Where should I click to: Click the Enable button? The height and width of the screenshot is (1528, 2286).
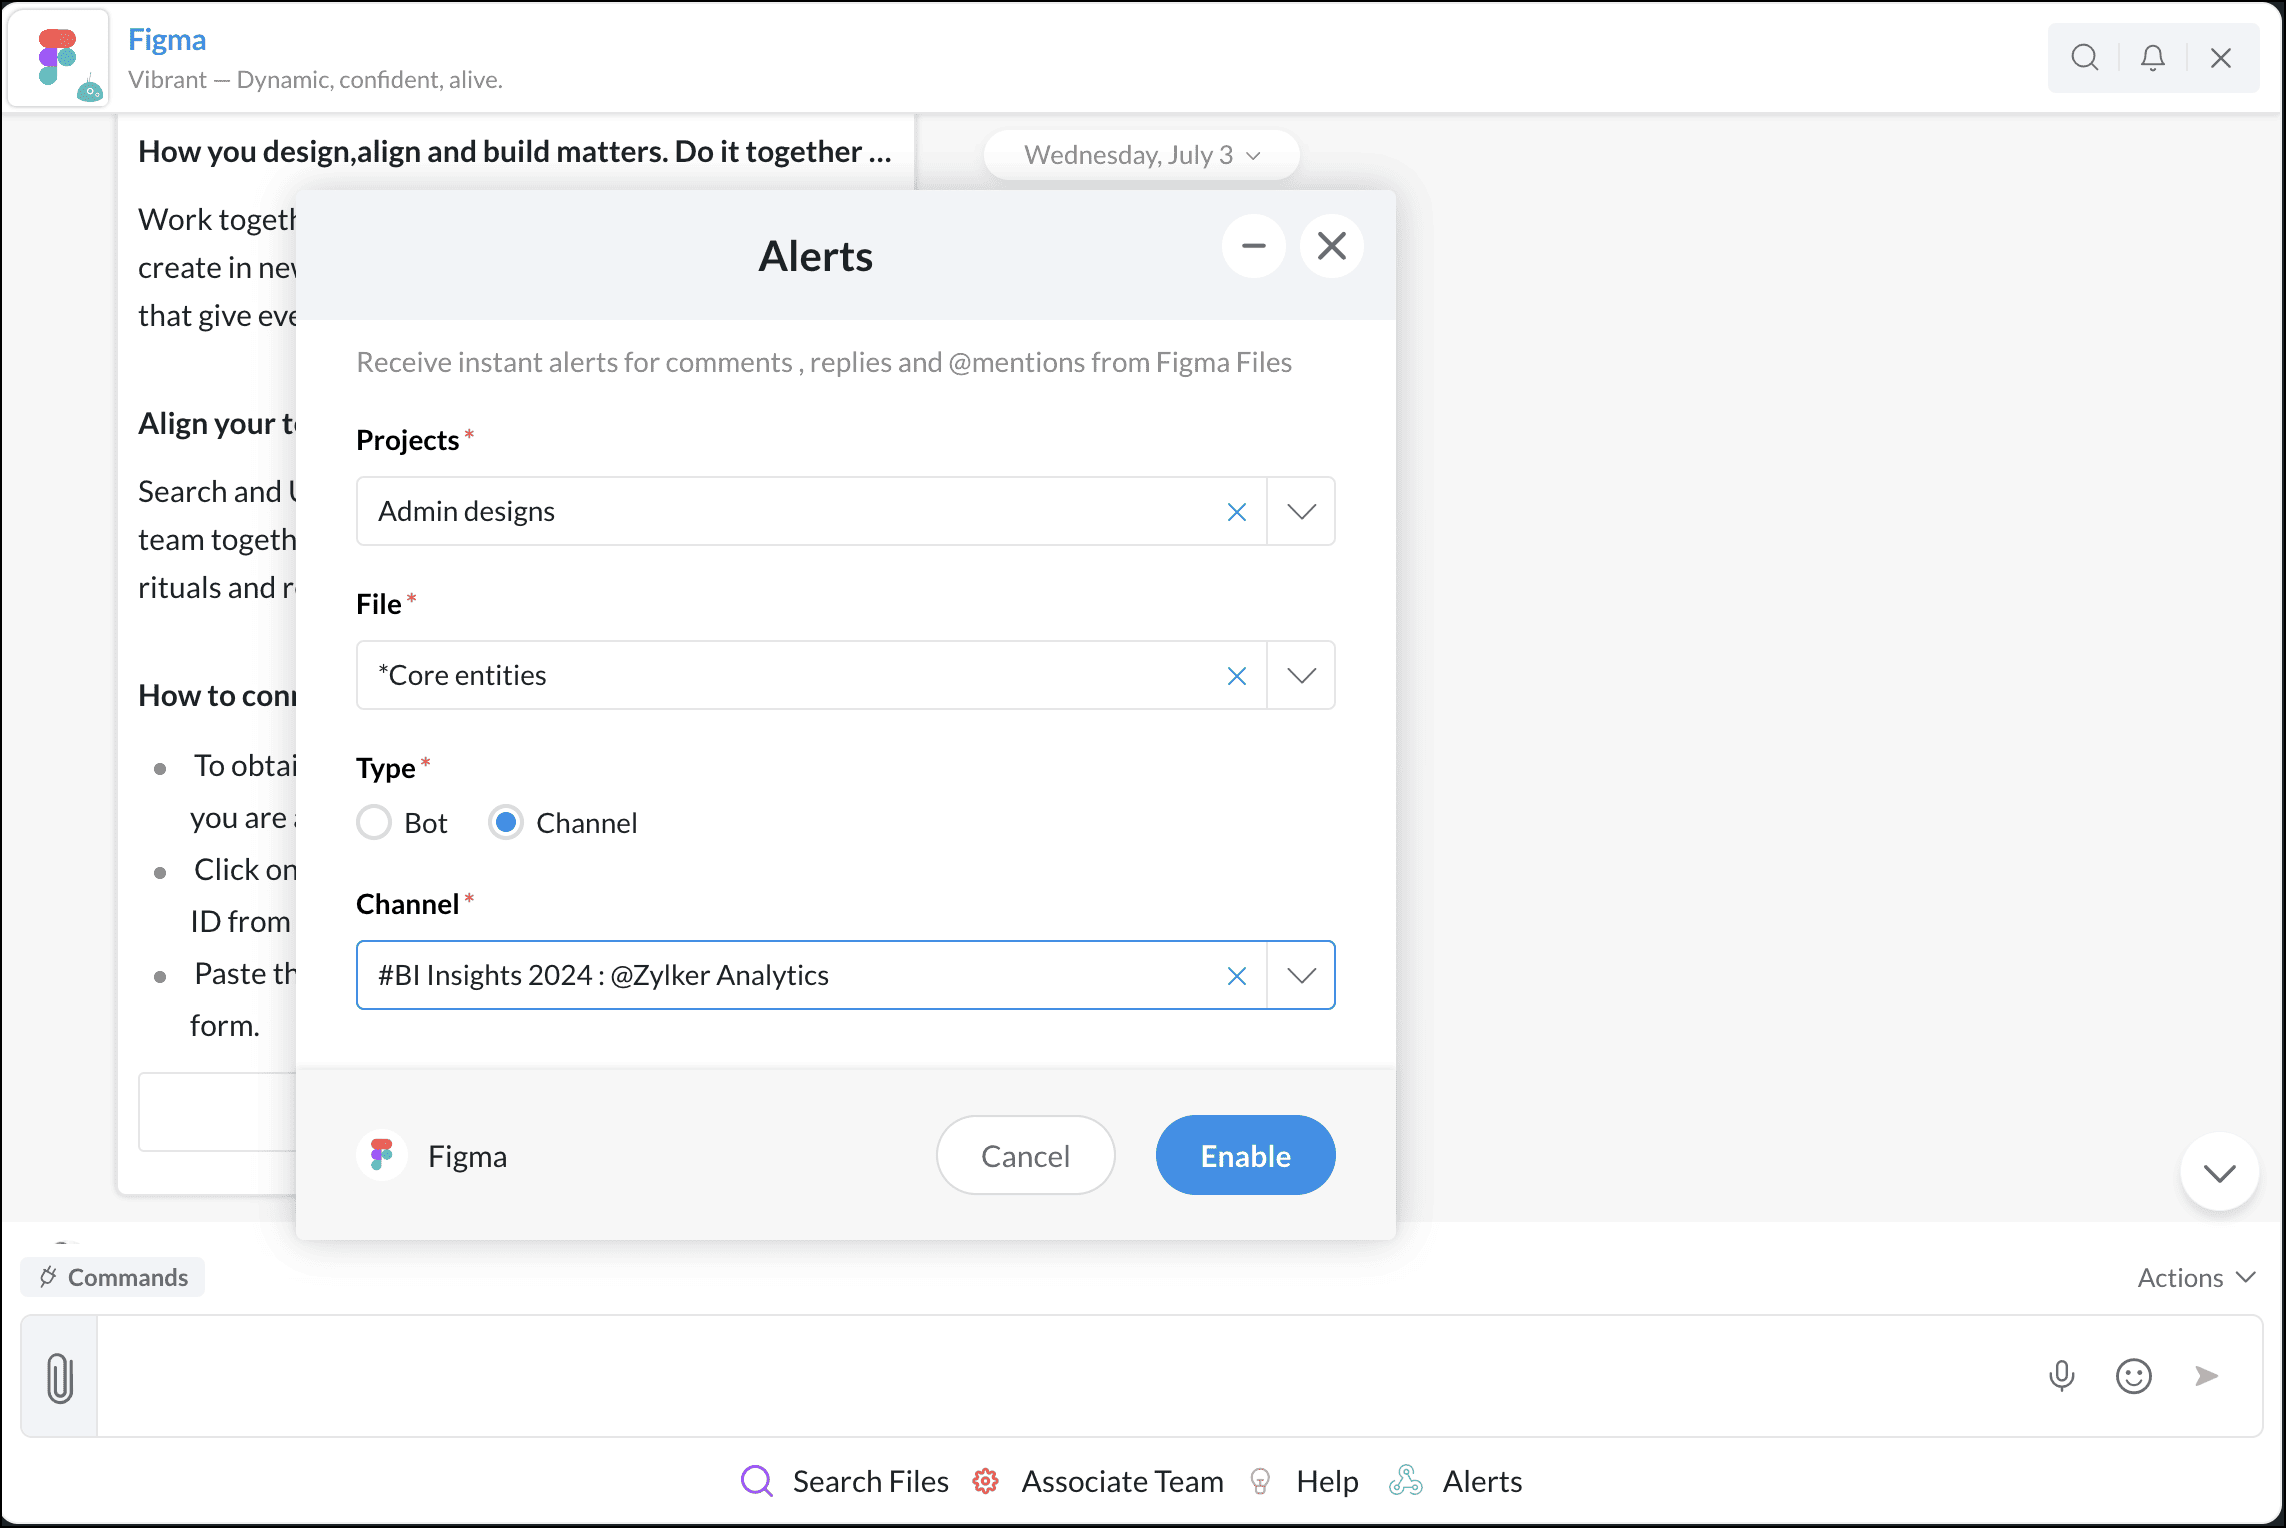point(1245,1155)
